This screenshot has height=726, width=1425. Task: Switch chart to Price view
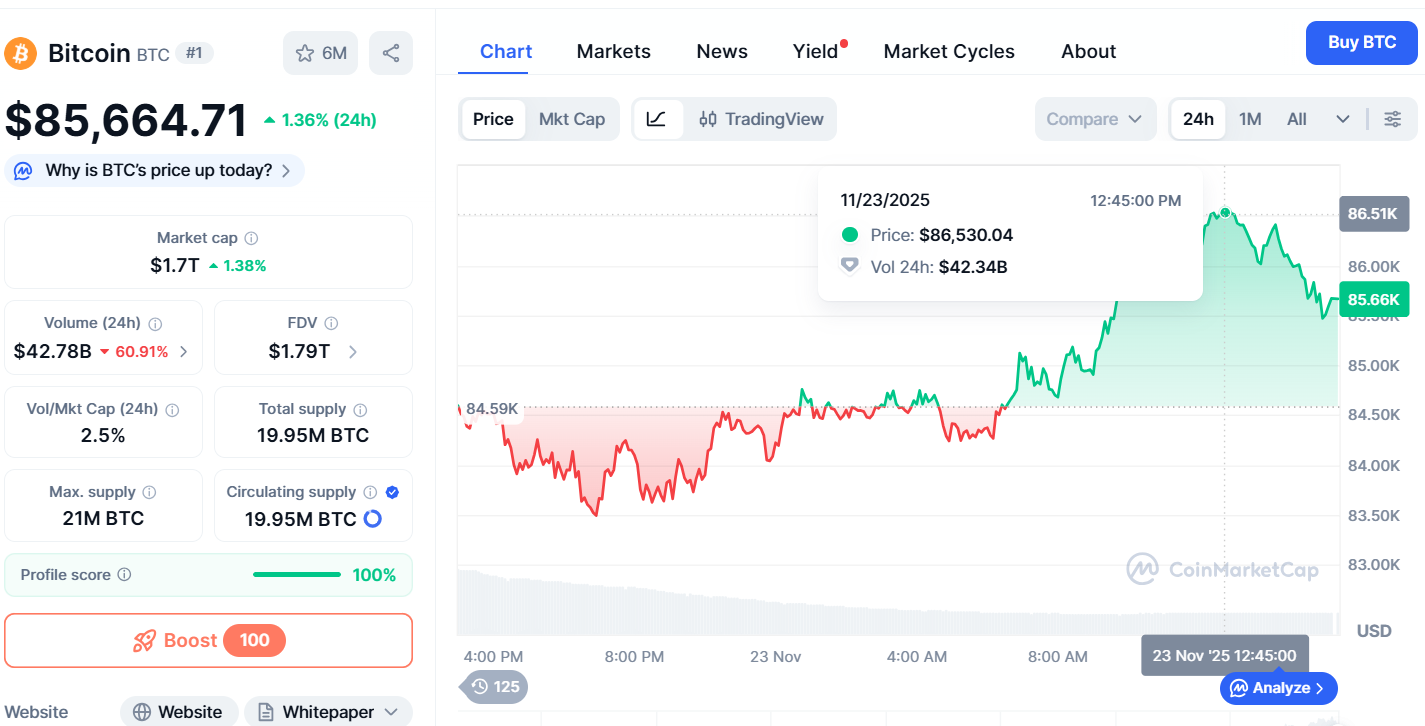[493, 119]
